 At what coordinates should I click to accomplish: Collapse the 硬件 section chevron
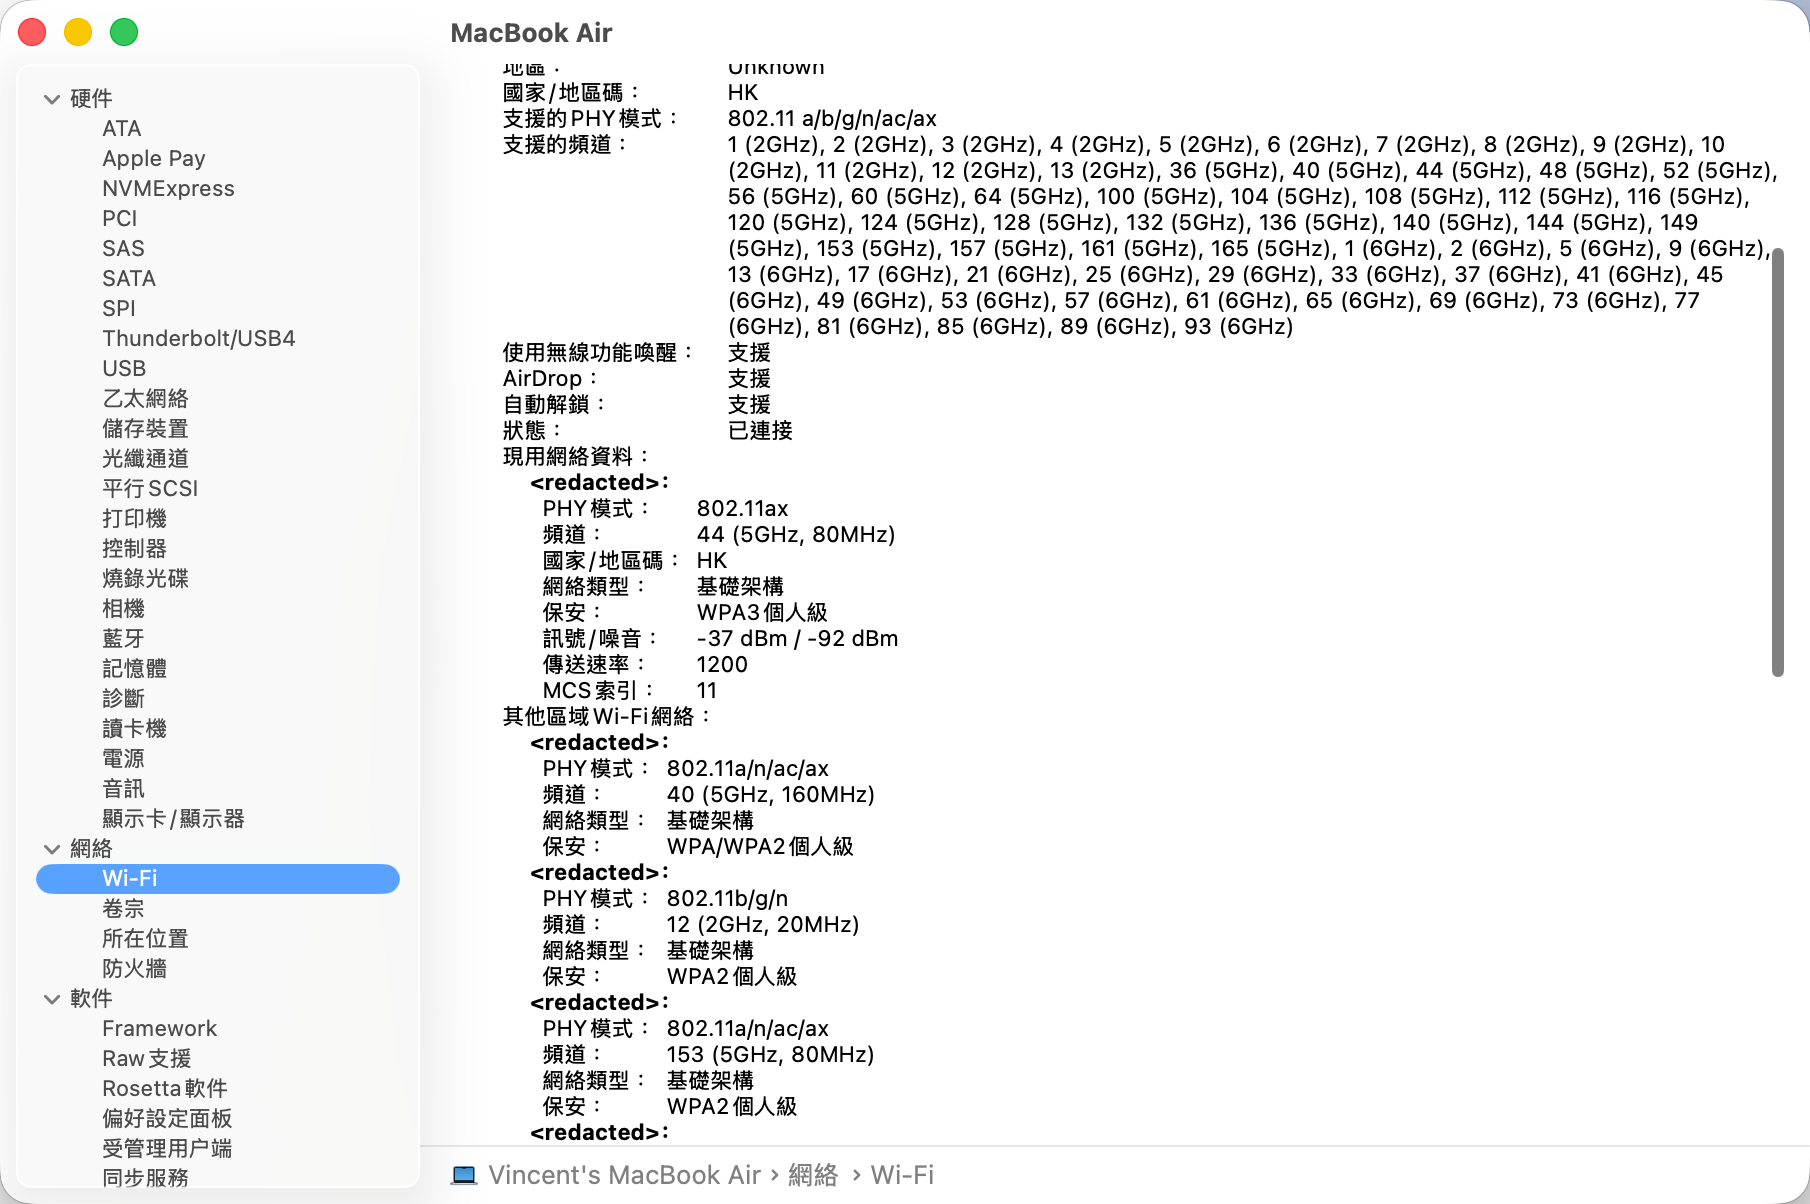click(52, 99)
